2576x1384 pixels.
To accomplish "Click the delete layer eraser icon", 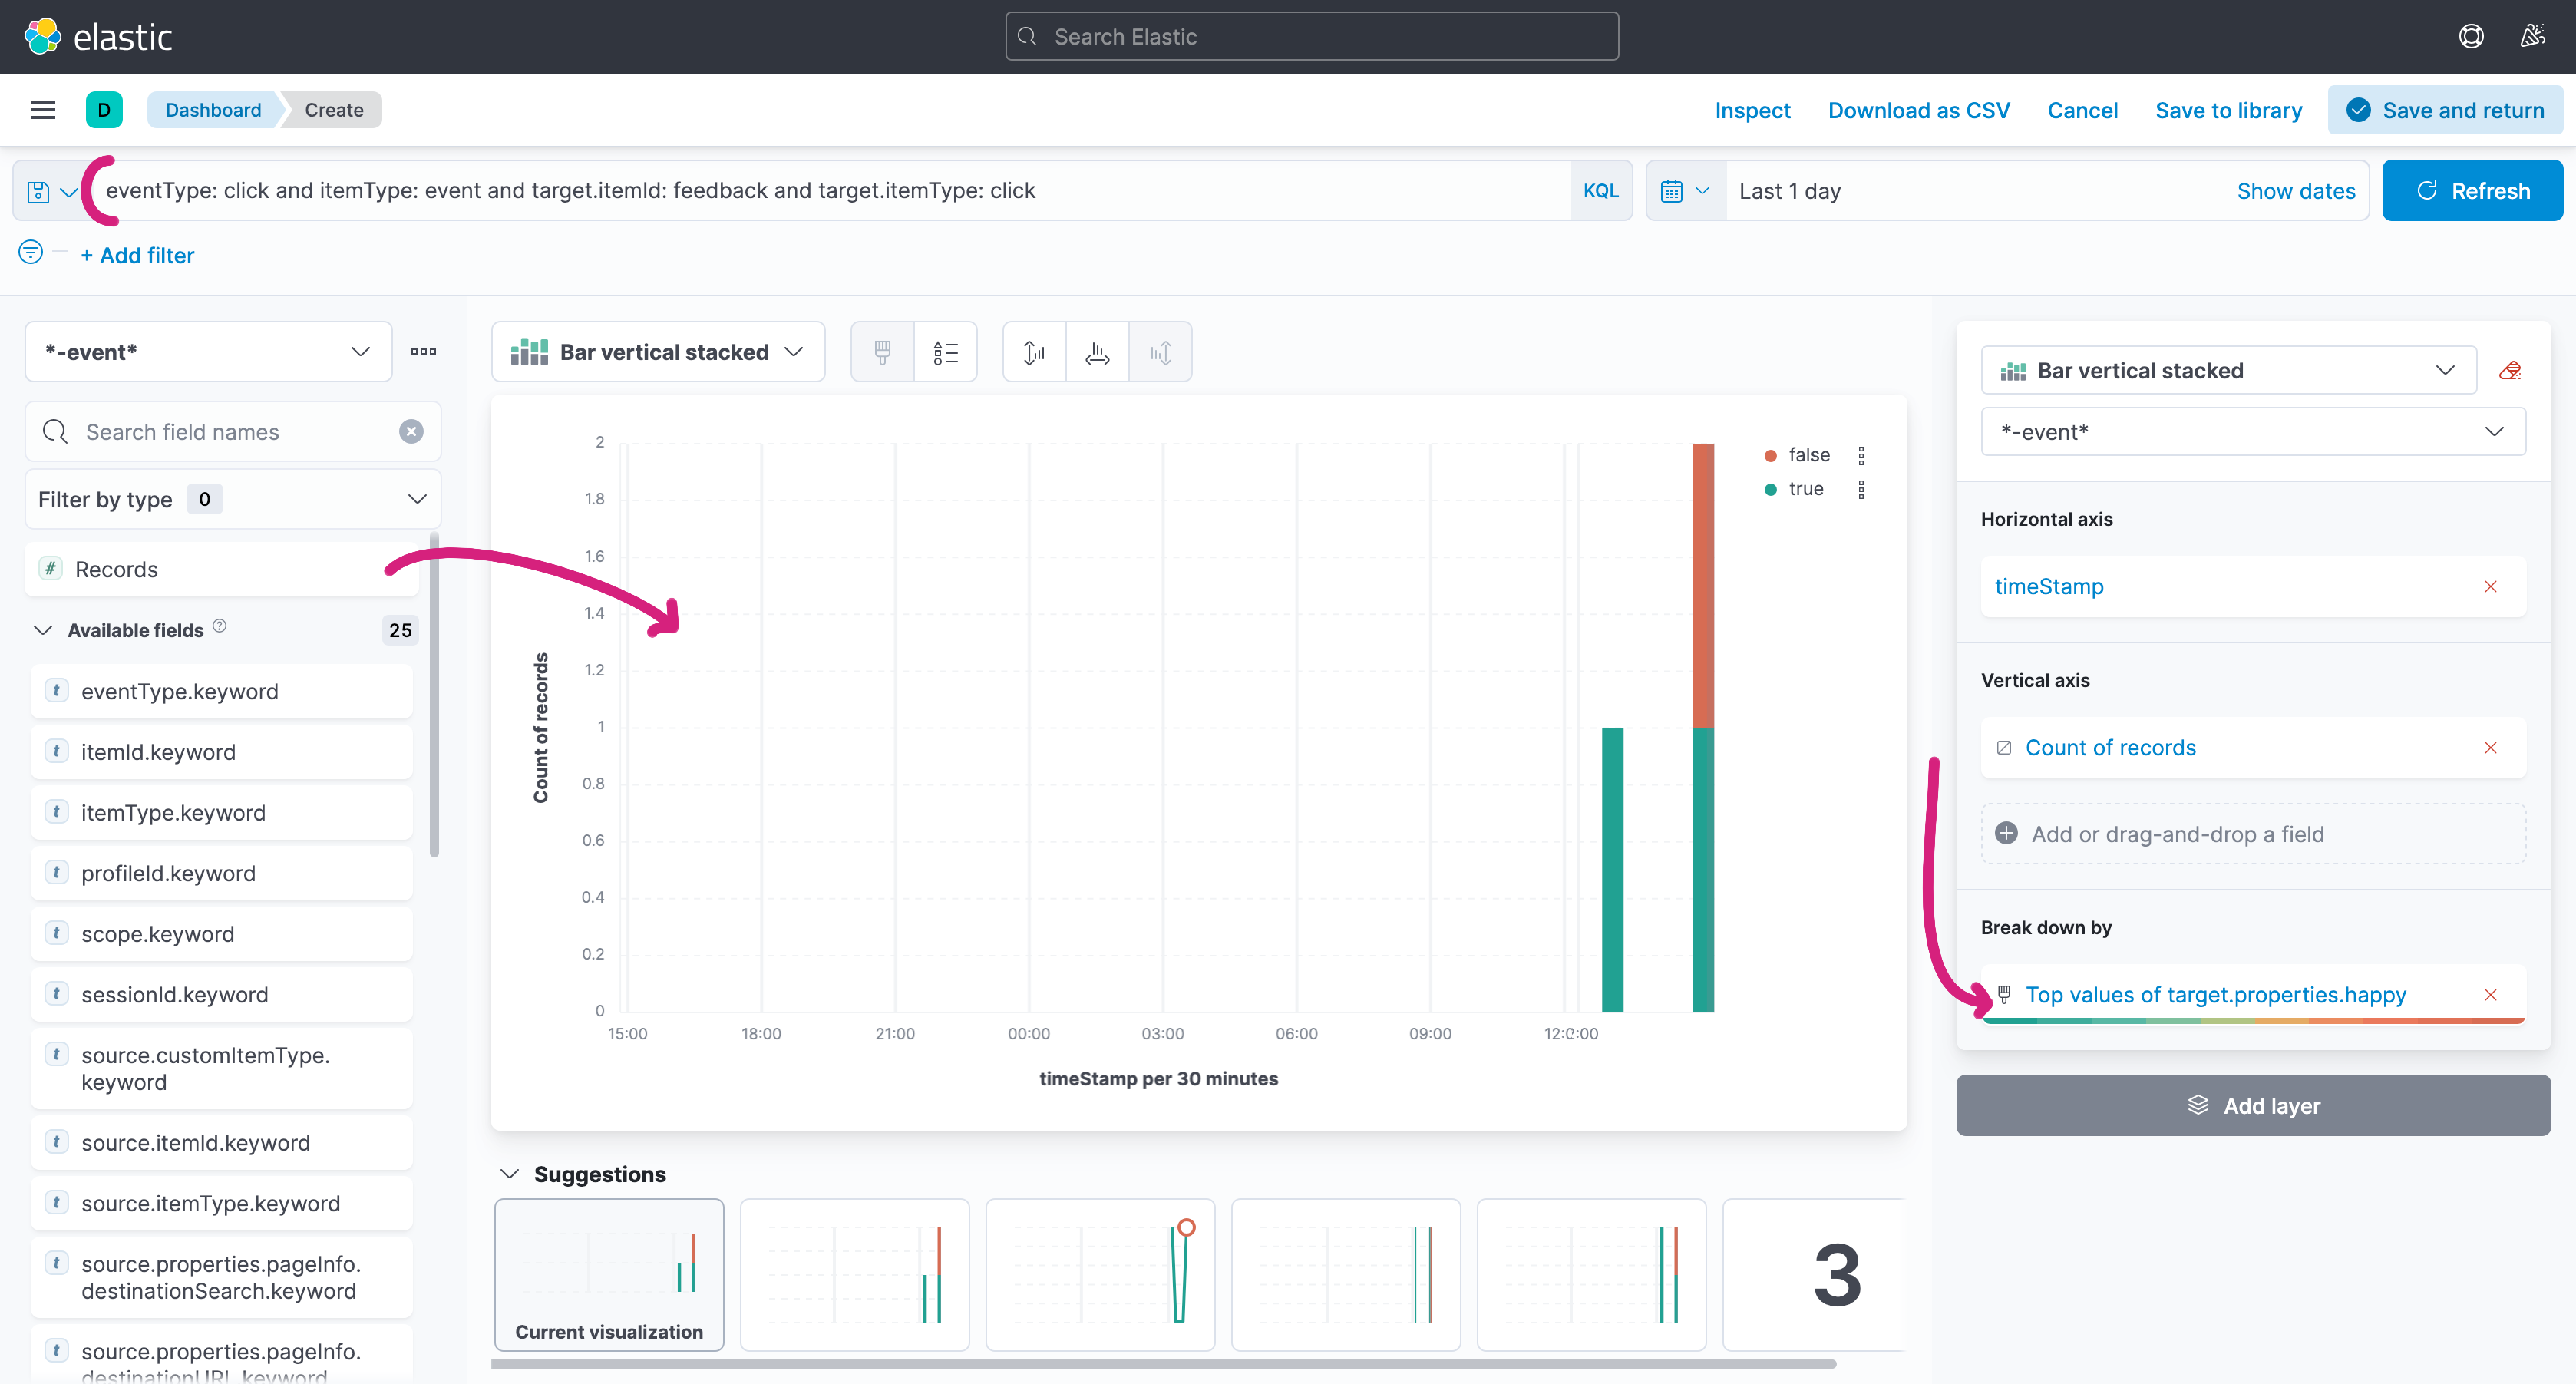I will tap(2510, 371).
